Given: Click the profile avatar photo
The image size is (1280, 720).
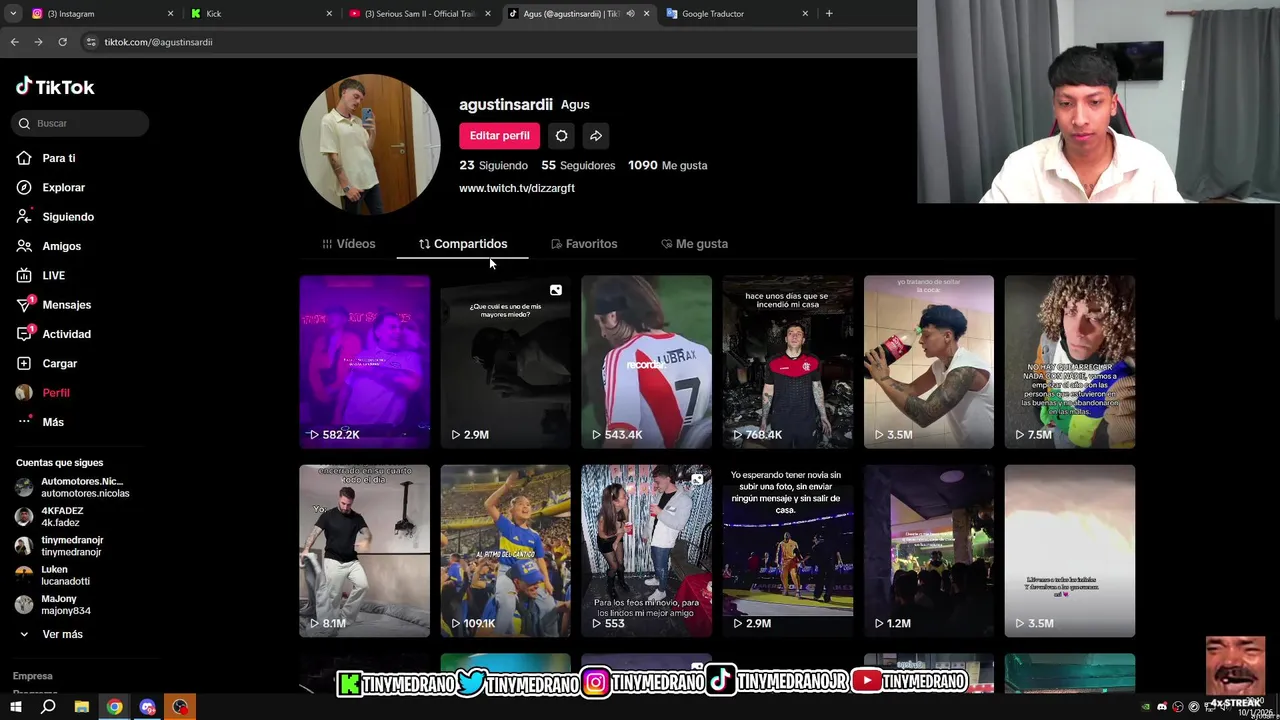Looking at the screenshot, I should 370,144.
